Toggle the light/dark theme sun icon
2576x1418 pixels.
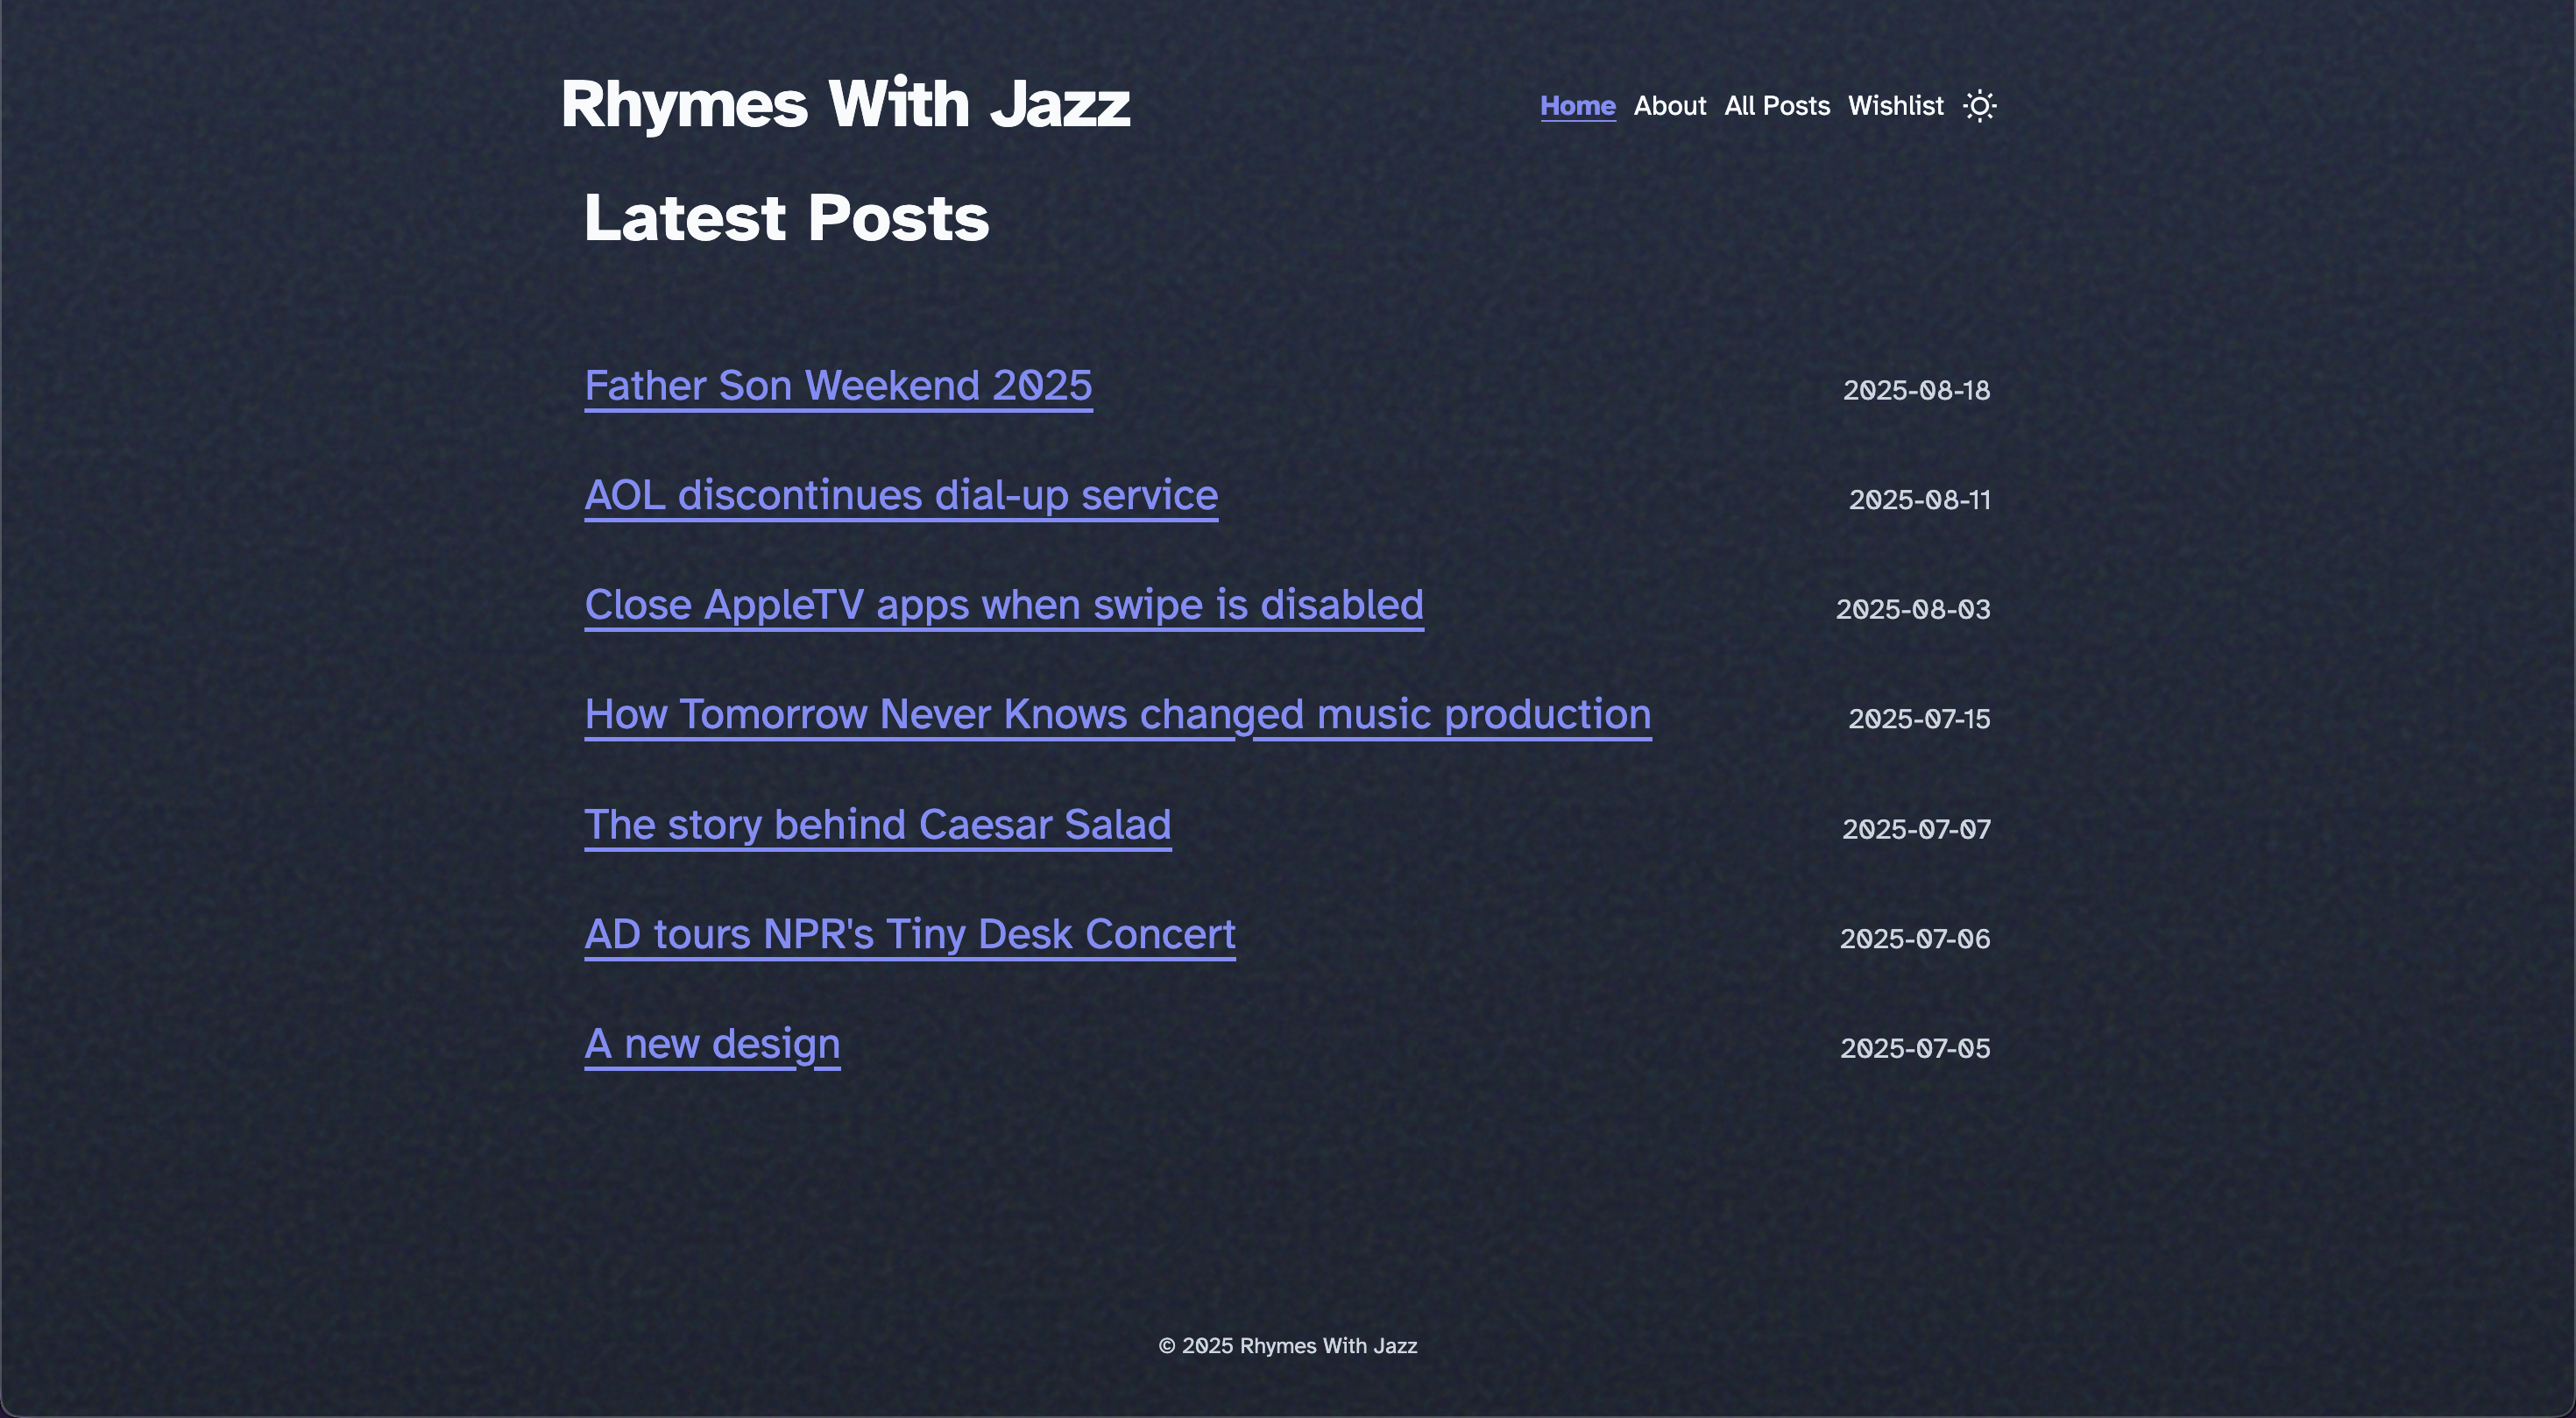click(x=1979, y=106)
